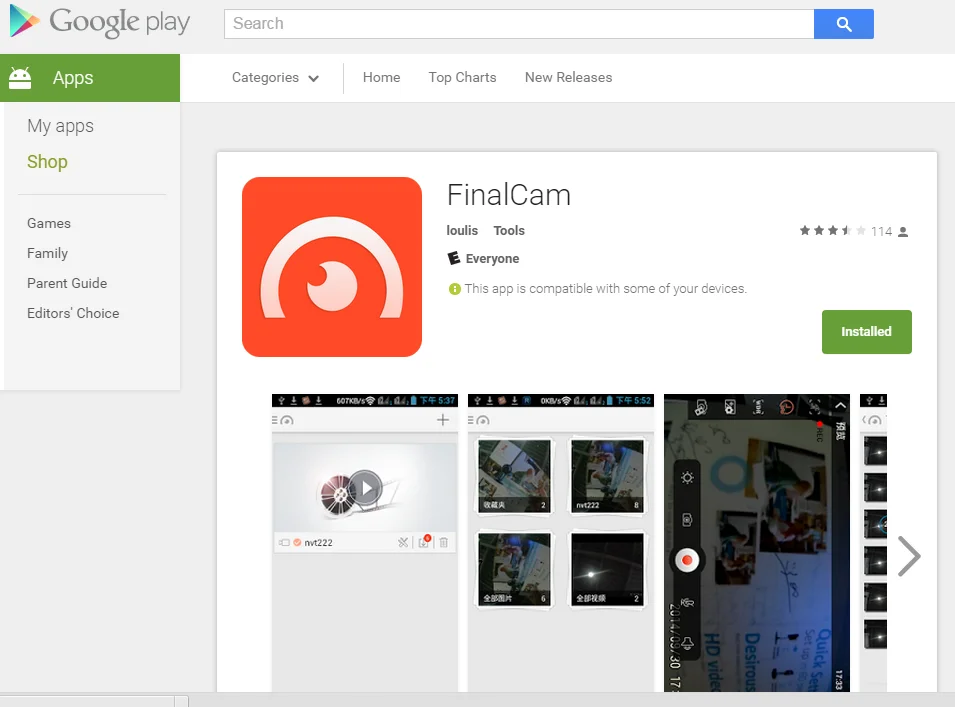Focus the Search input field
The height and width of the screenshot is (707, 955).
[x=519, y=24]
